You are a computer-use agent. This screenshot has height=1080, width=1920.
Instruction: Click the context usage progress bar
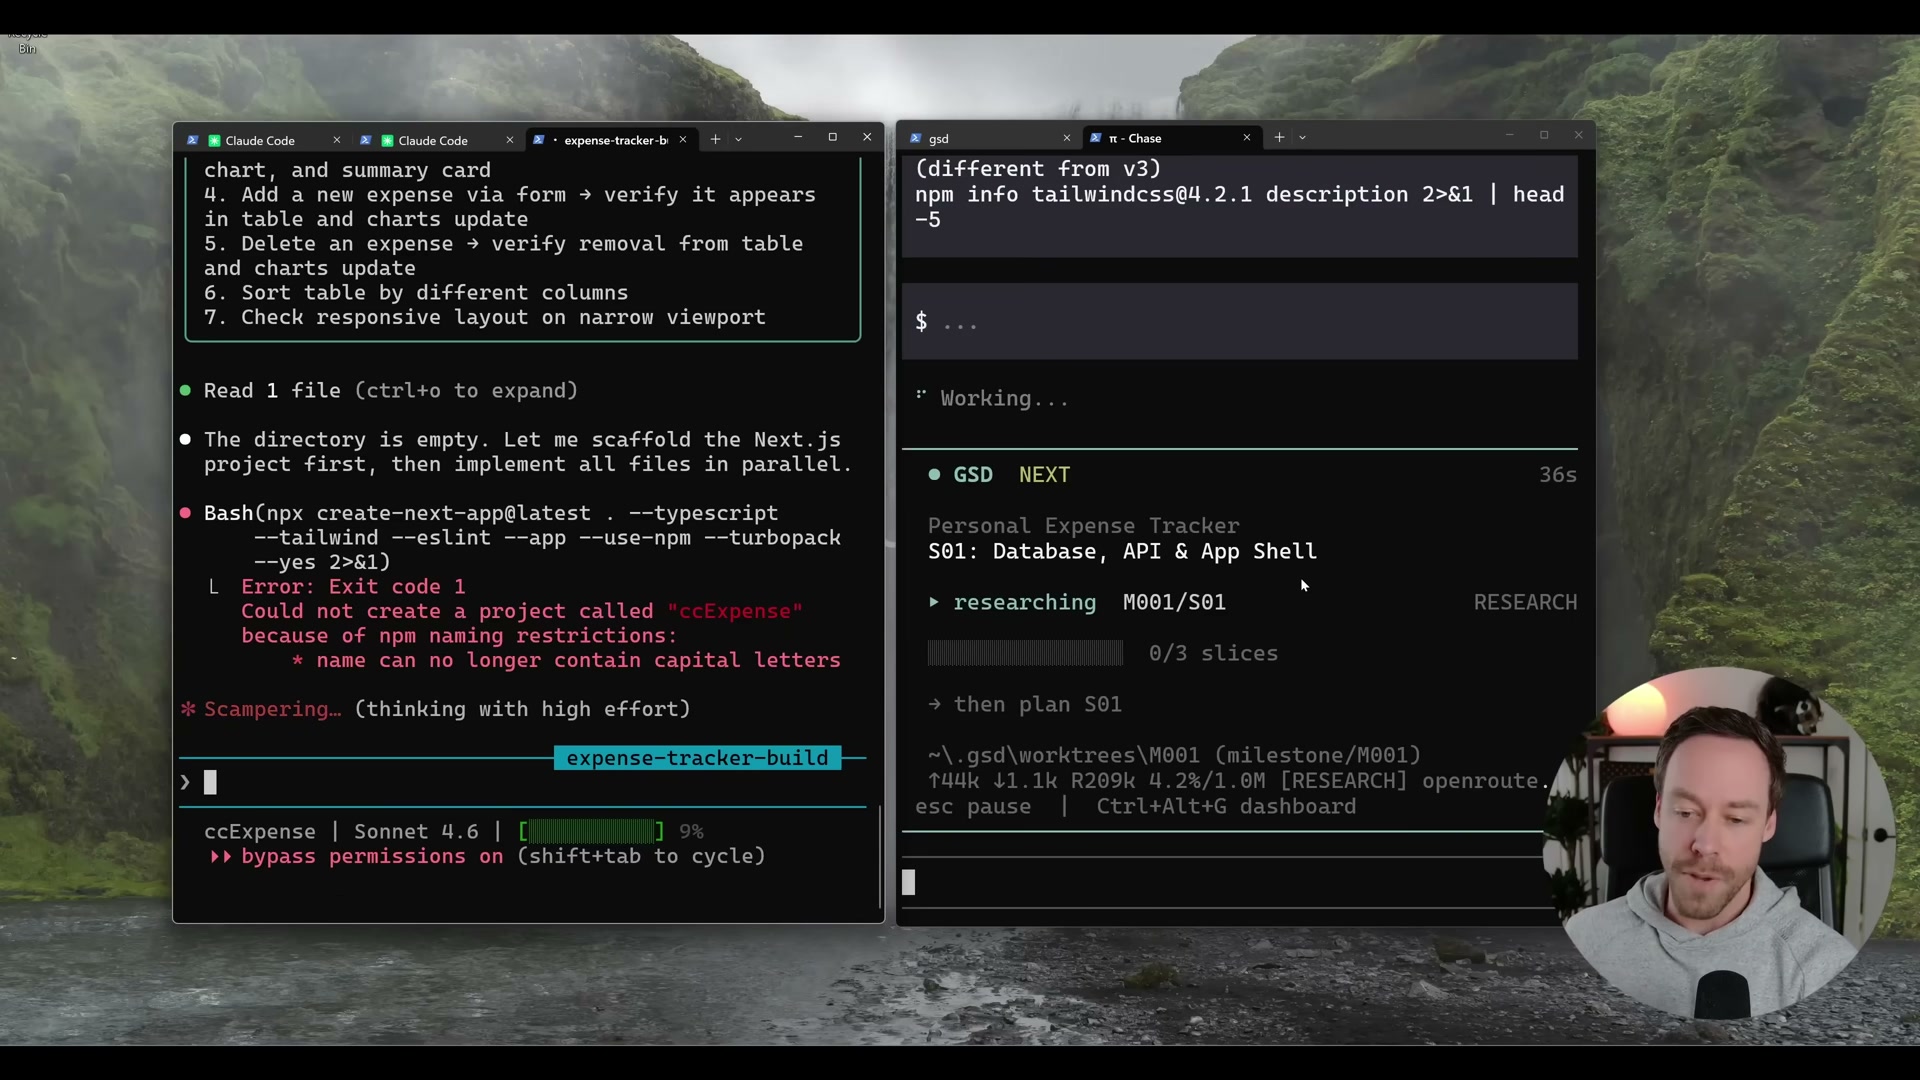click(591, 832)
